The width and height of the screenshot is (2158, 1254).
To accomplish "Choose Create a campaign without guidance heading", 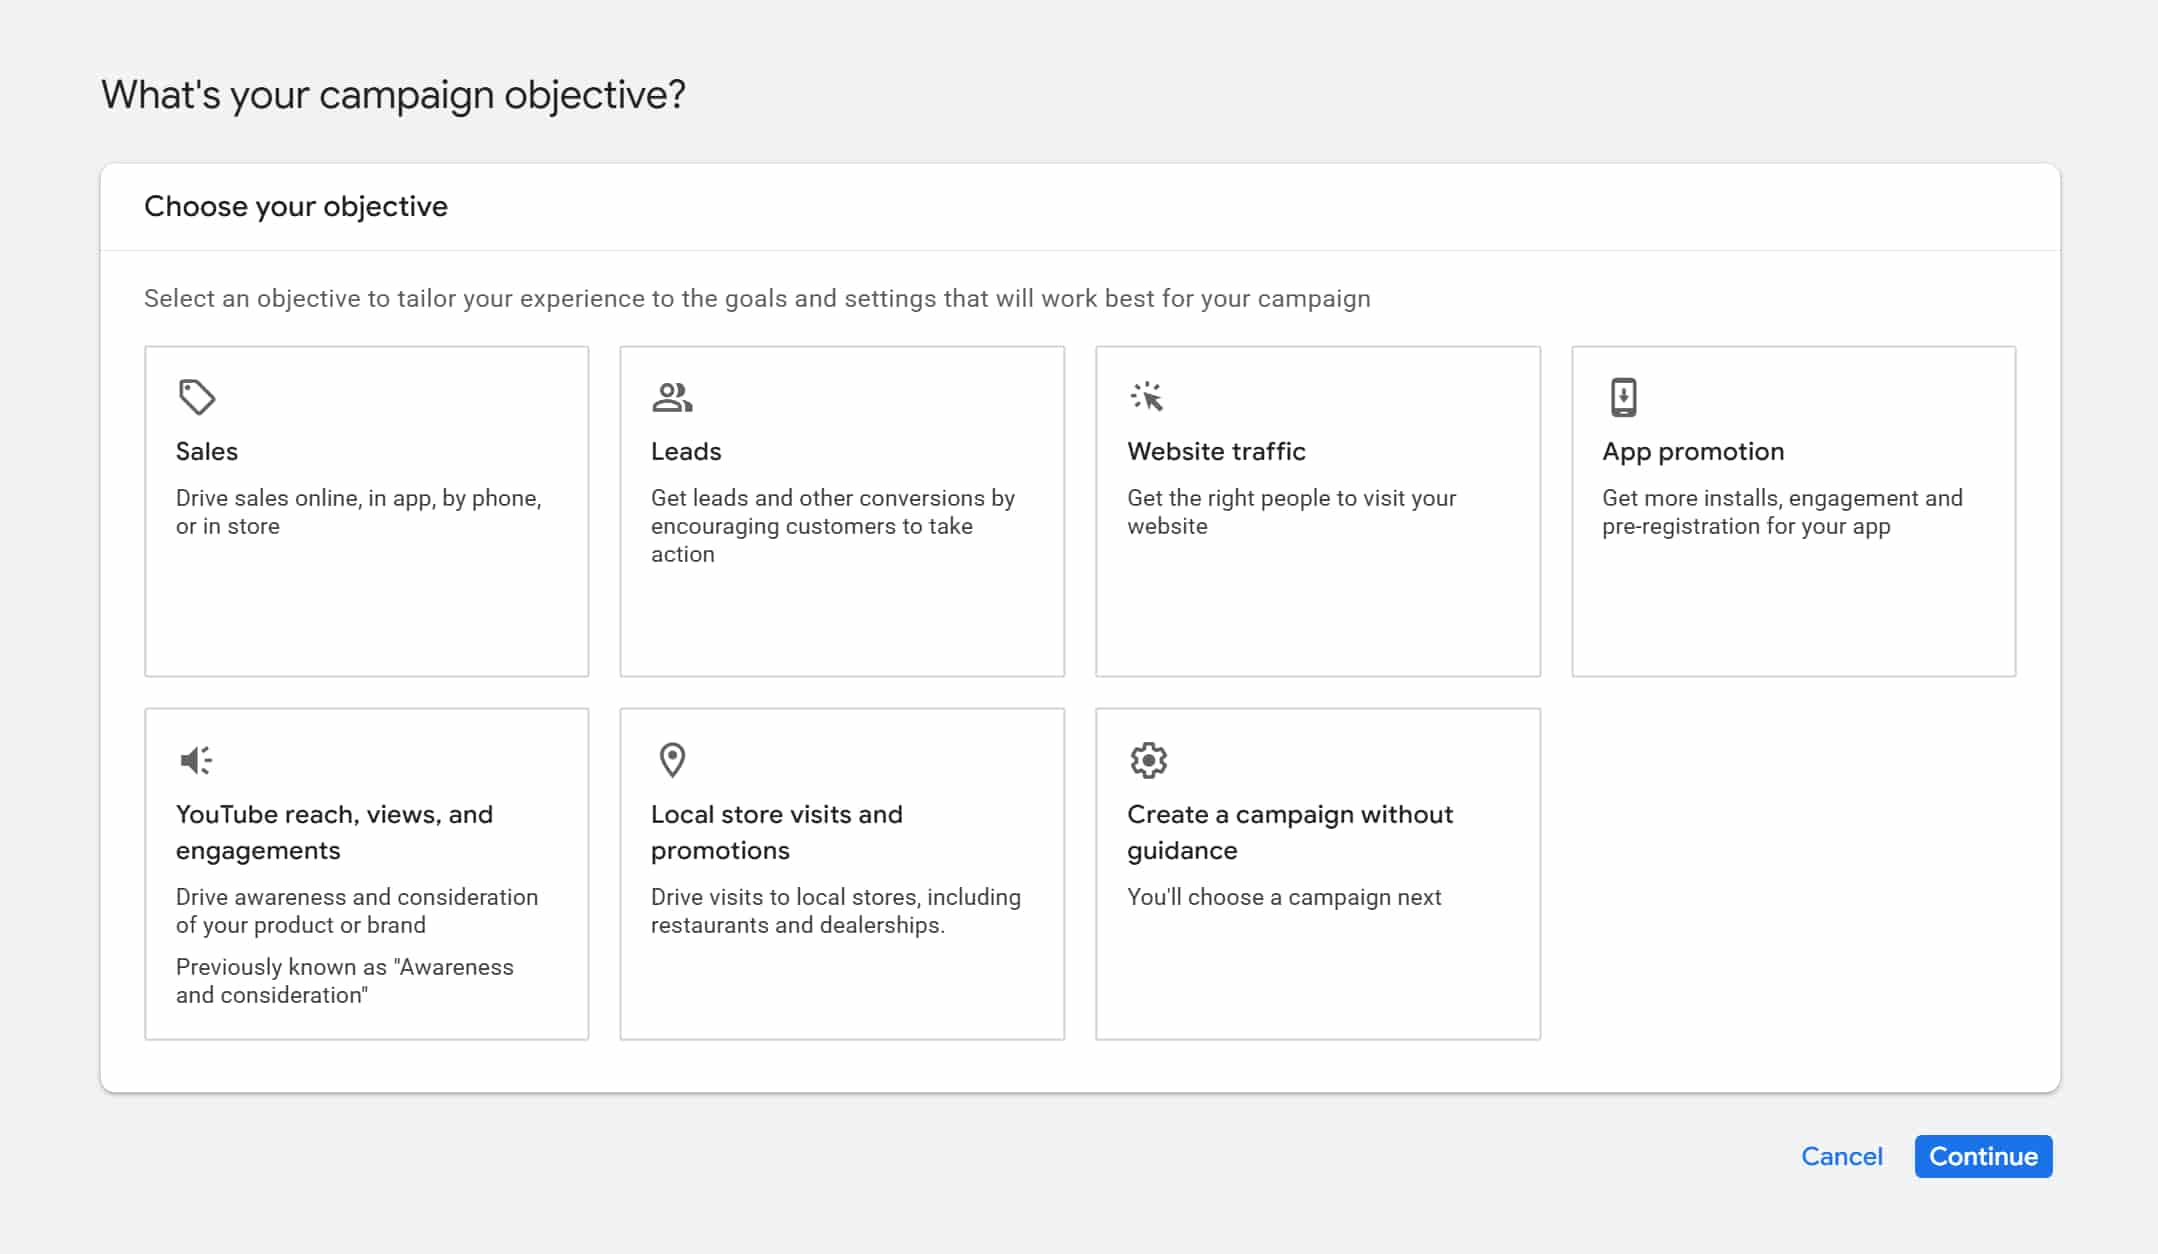I will [1290, 832].
